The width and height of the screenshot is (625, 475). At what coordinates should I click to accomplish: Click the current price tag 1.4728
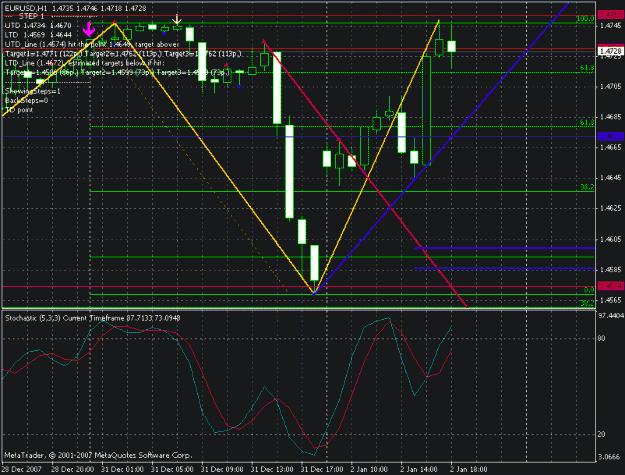click(x=610, y=51)
